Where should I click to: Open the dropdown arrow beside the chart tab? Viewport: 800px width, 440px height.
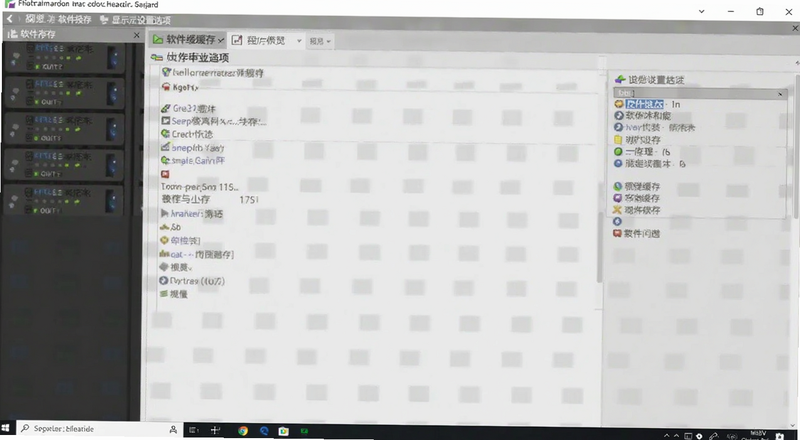[299, 41]
